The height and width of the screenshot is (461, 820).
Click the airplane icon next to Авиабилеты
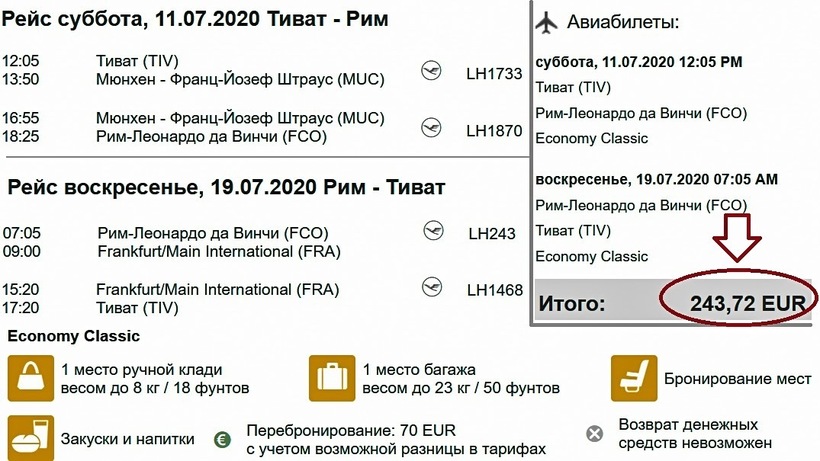point(546,22)
